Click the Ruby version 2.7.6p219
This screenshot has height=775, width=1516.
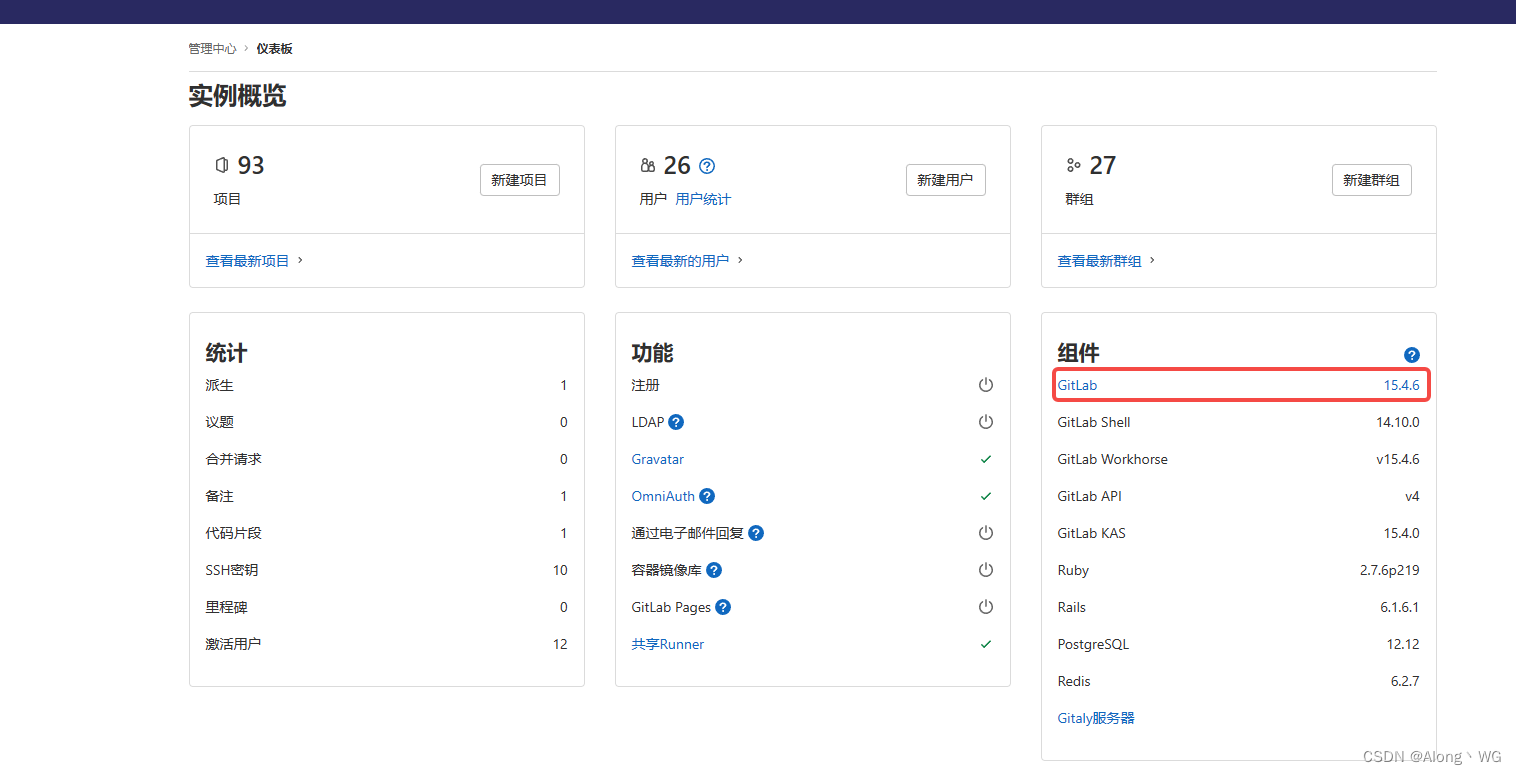[x=1390, y=570]
